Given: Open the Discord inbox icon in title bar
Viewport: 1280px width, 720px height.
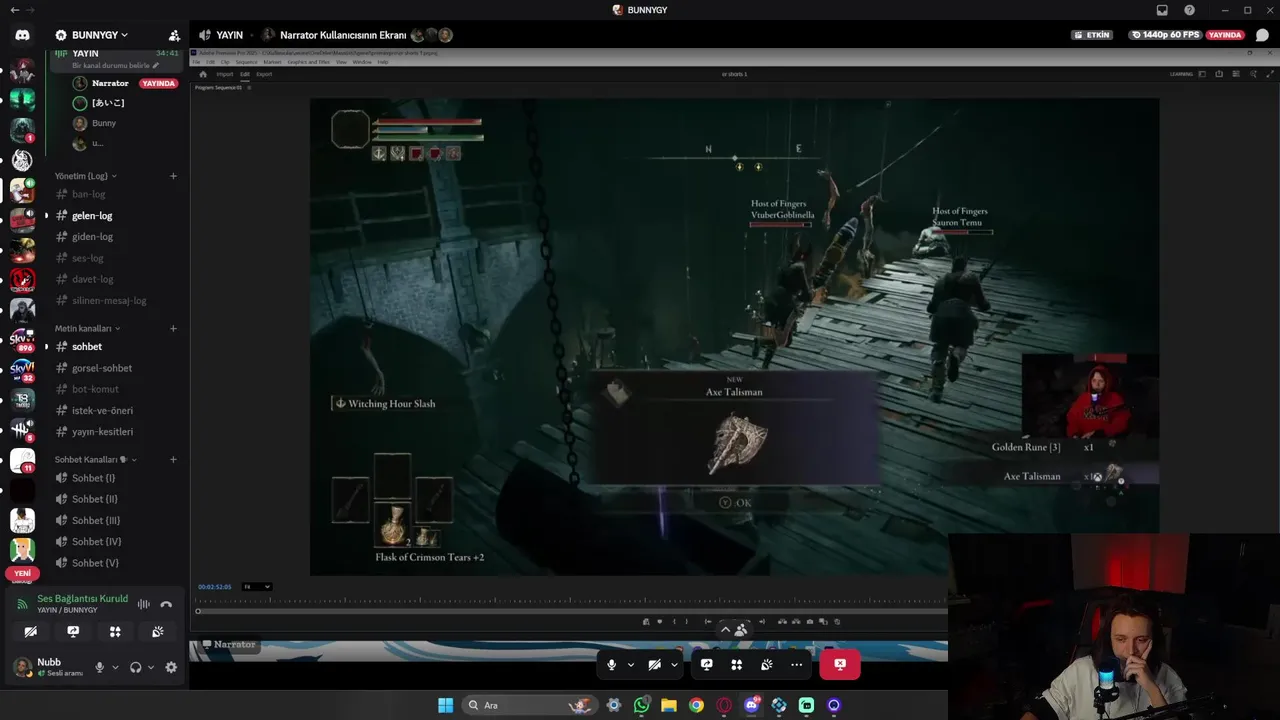Looking at the screenshot, I should coord(1162,10).
